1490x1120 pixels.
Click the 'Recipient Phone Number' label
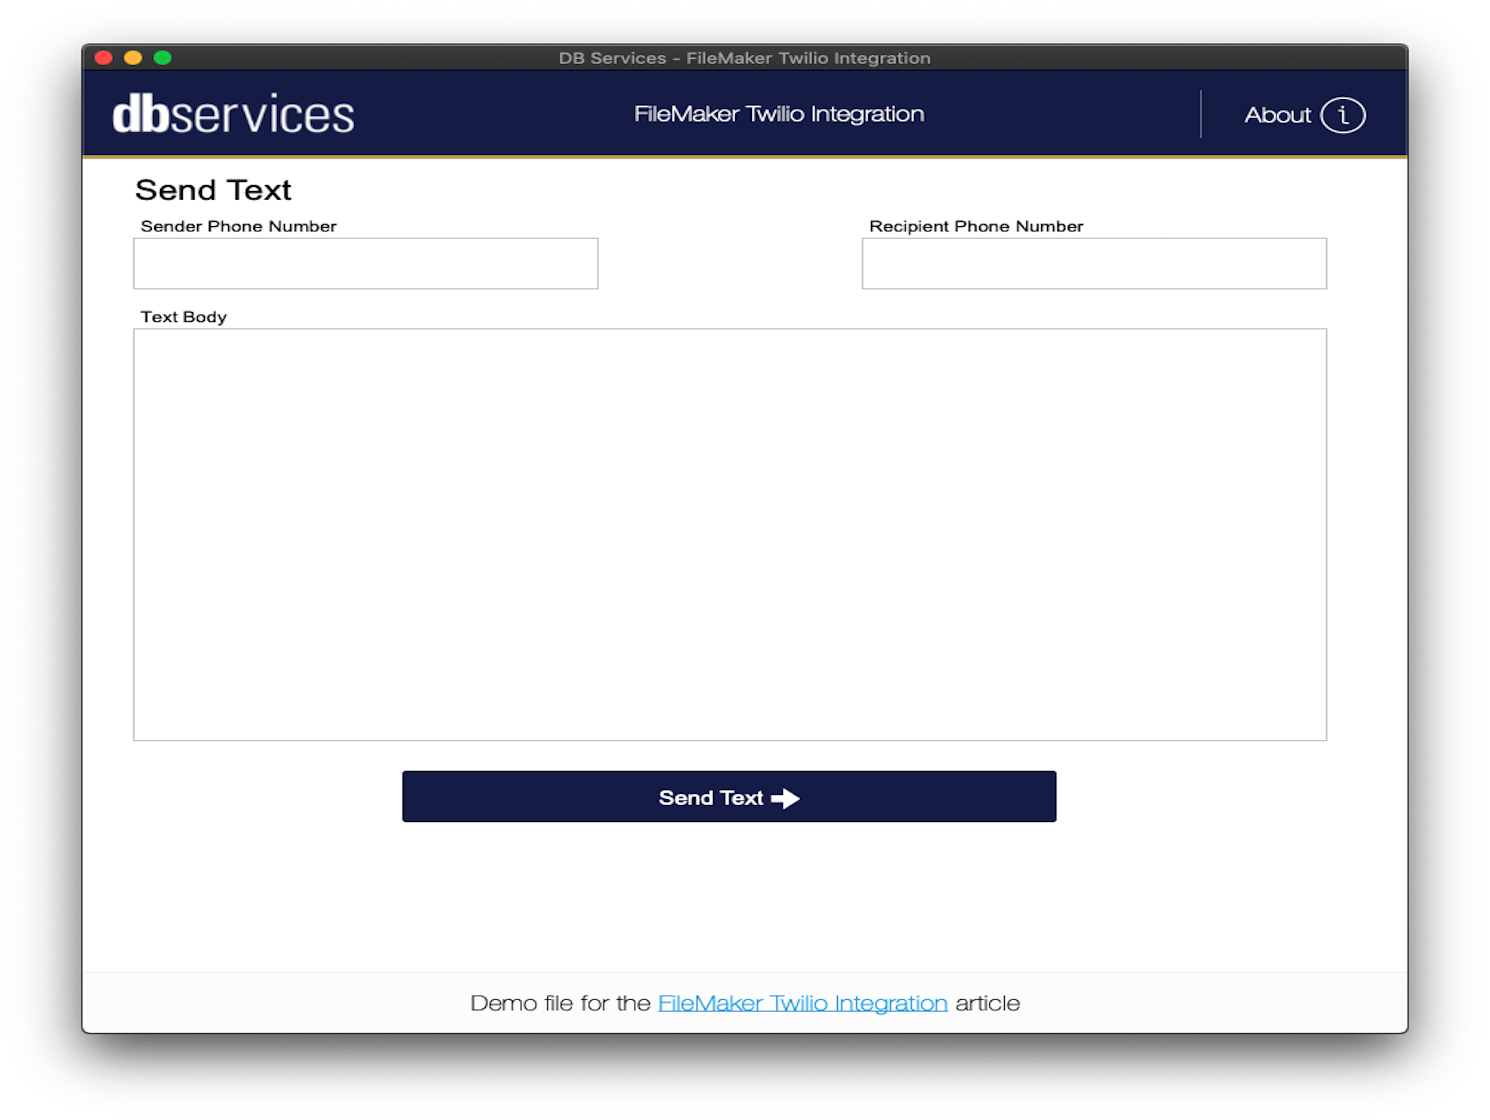pos(976,226)
